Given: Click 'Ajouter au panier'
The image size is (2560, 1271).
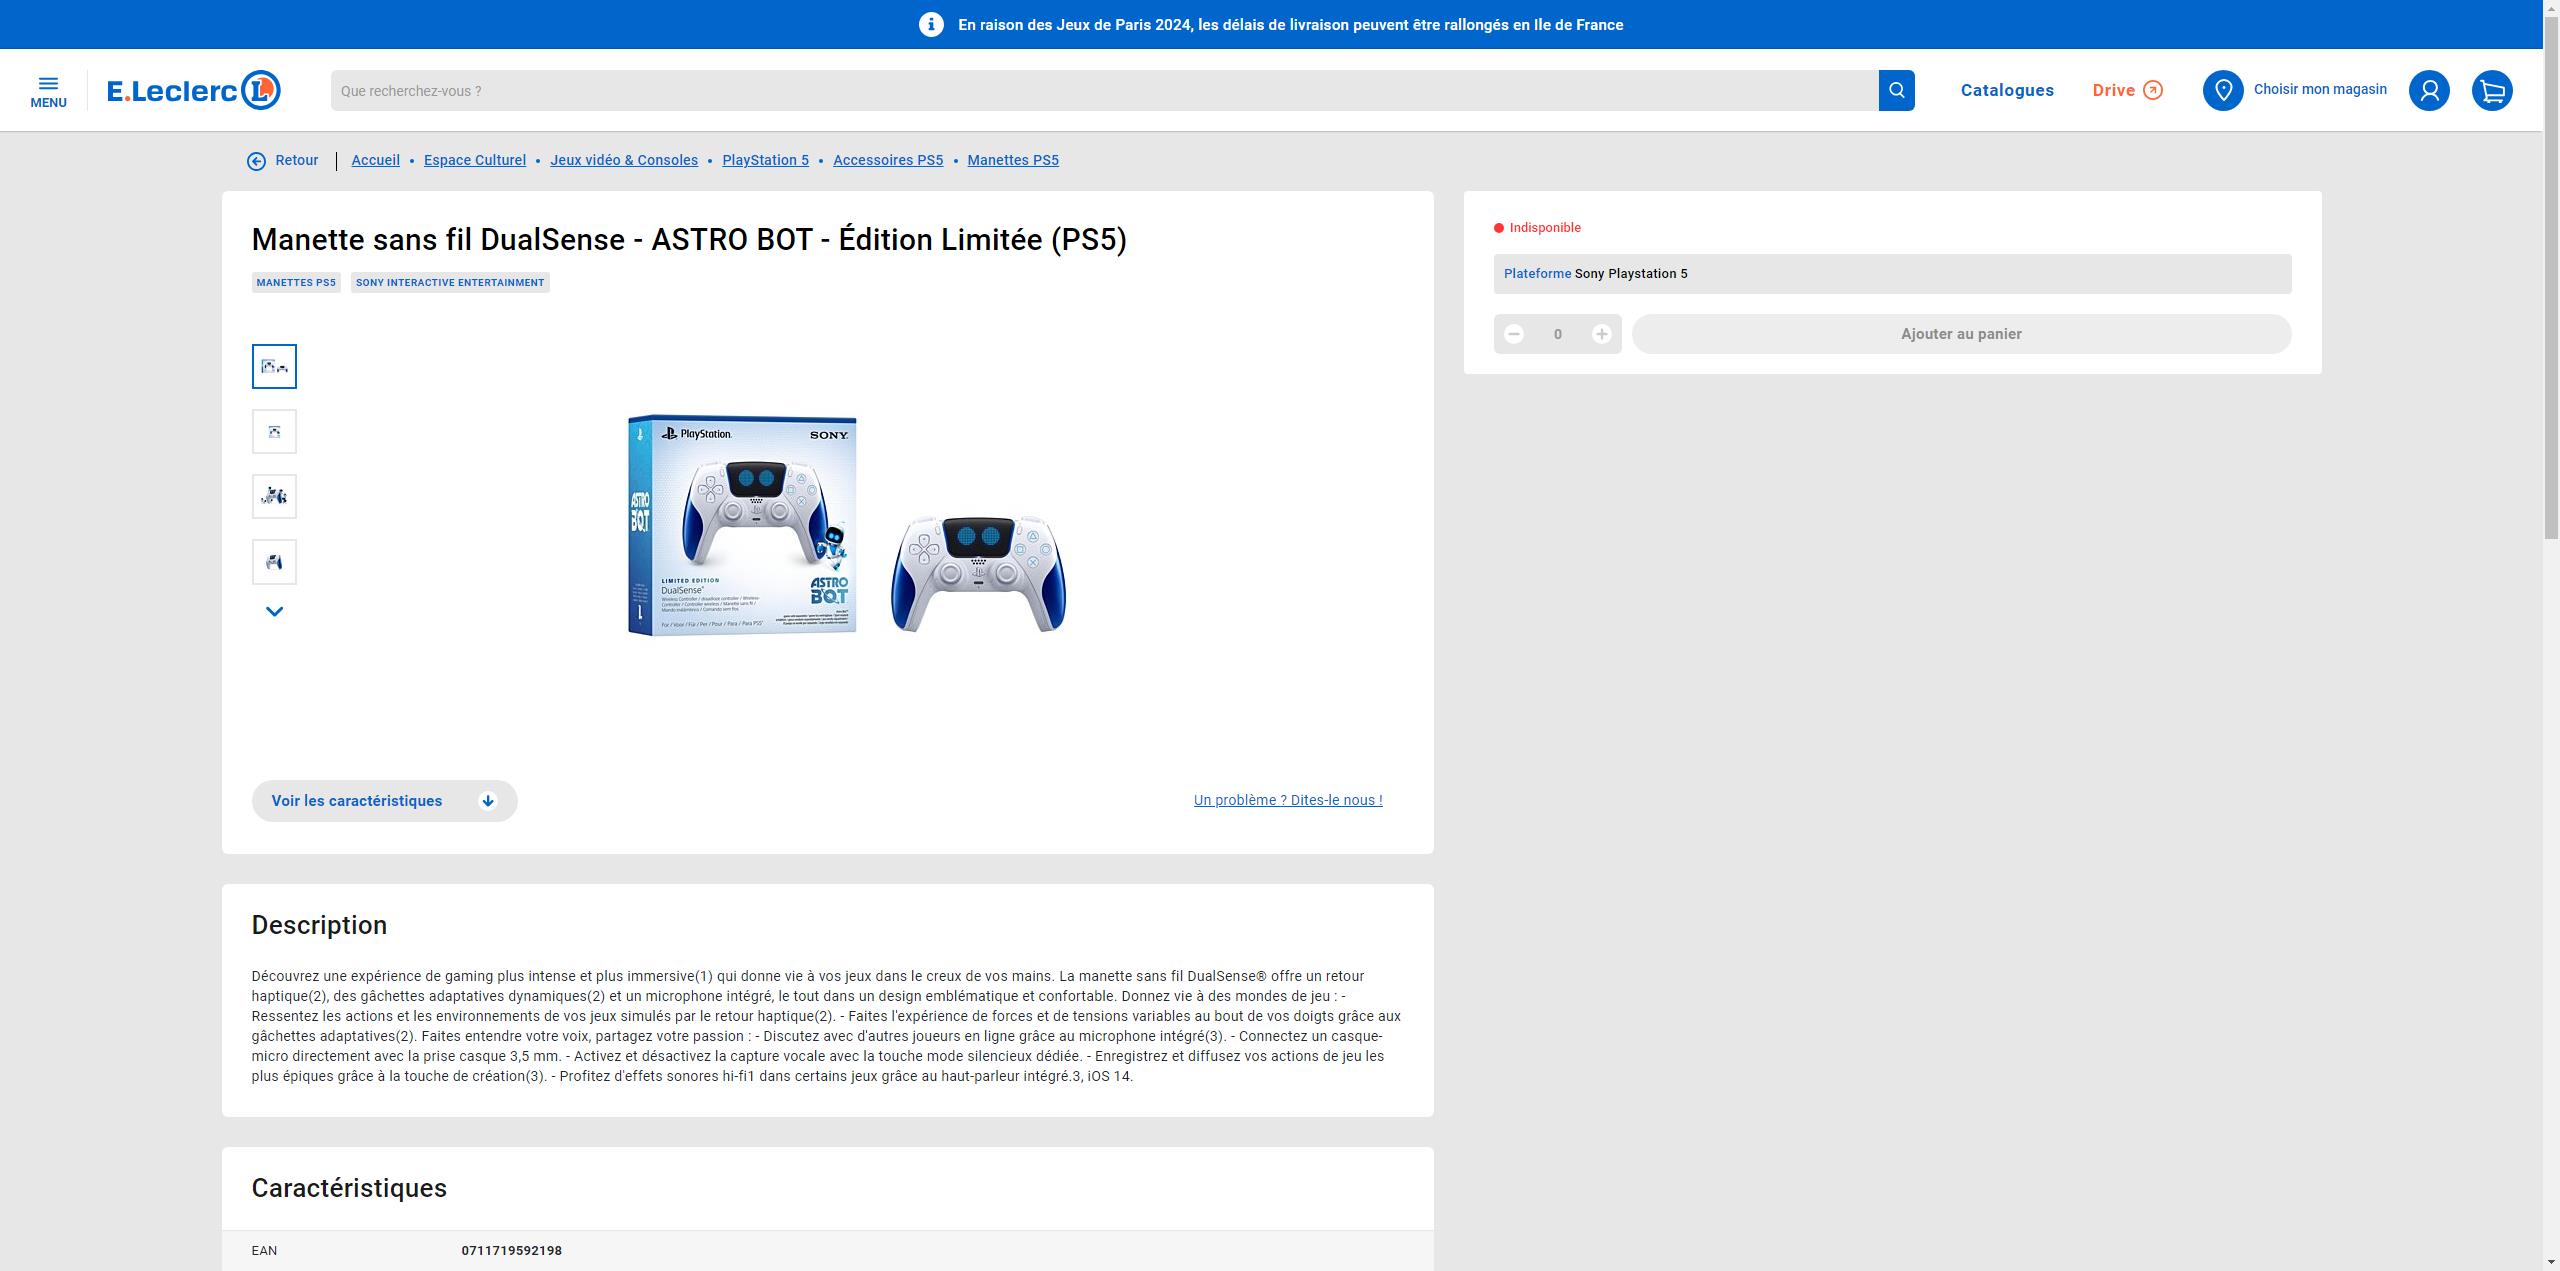Looking at the screenshot, I should click(1961, 334).
